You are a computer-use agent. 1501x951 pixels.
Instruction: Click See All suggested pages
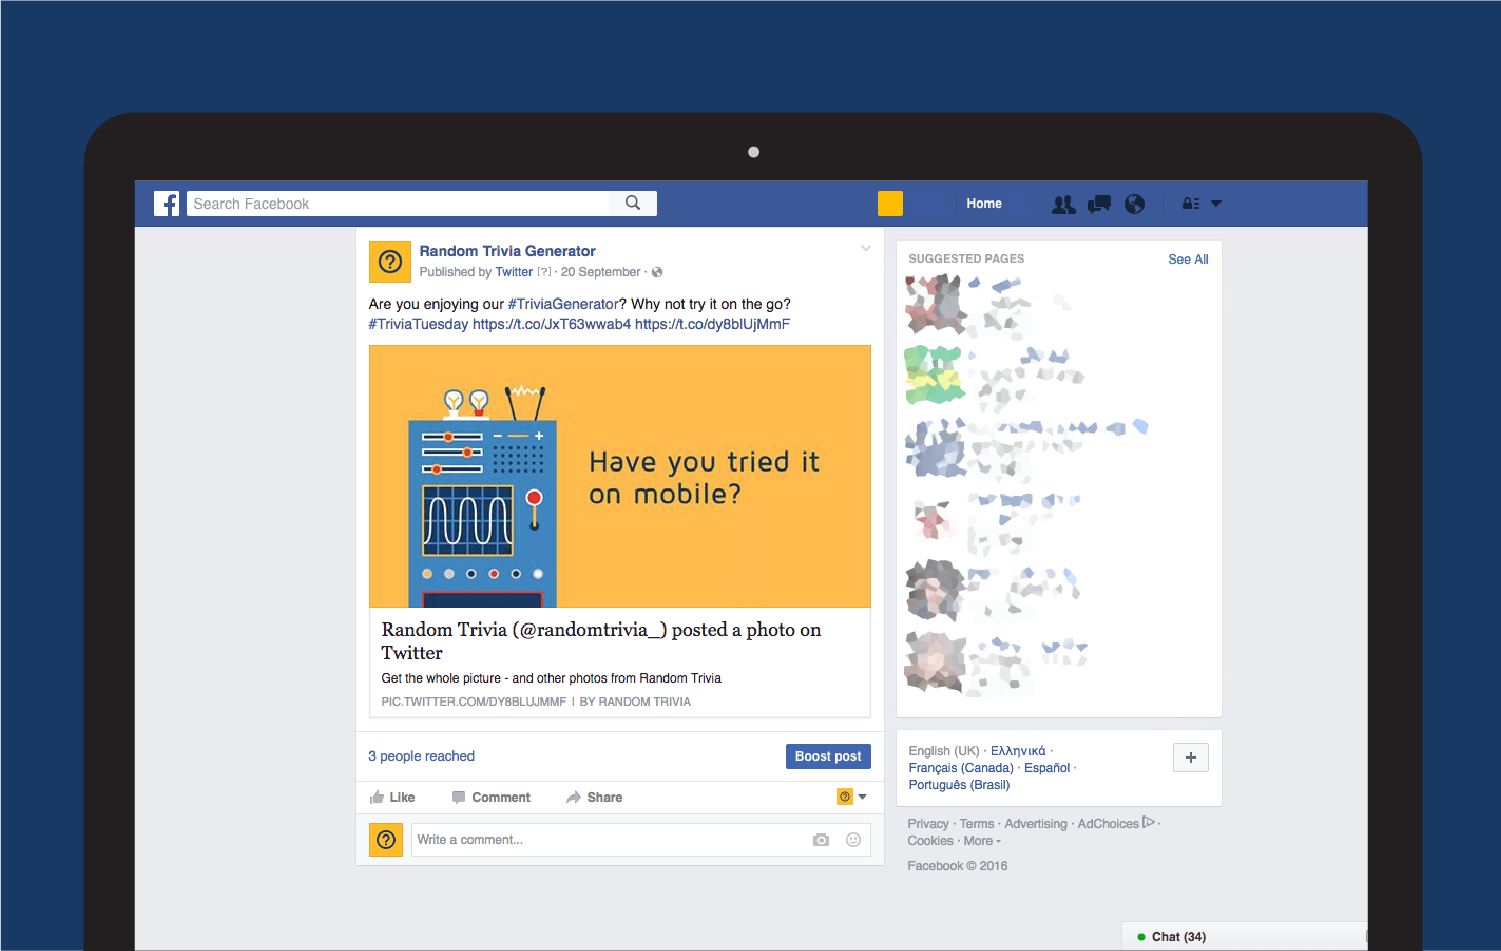click(x=1188, y=259)
